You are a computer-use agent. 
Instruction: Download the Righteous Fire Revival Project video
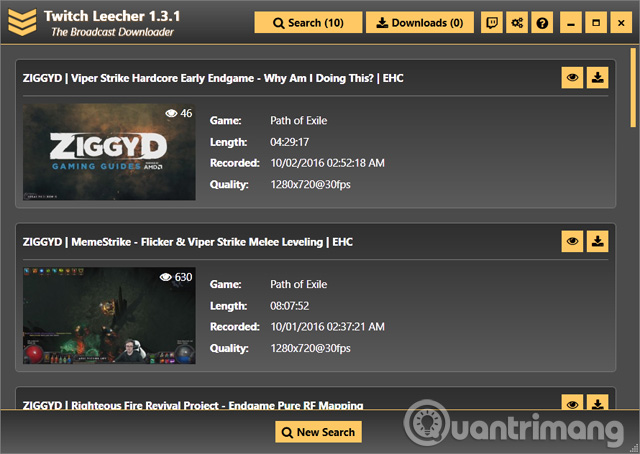(x=598, y=402)
